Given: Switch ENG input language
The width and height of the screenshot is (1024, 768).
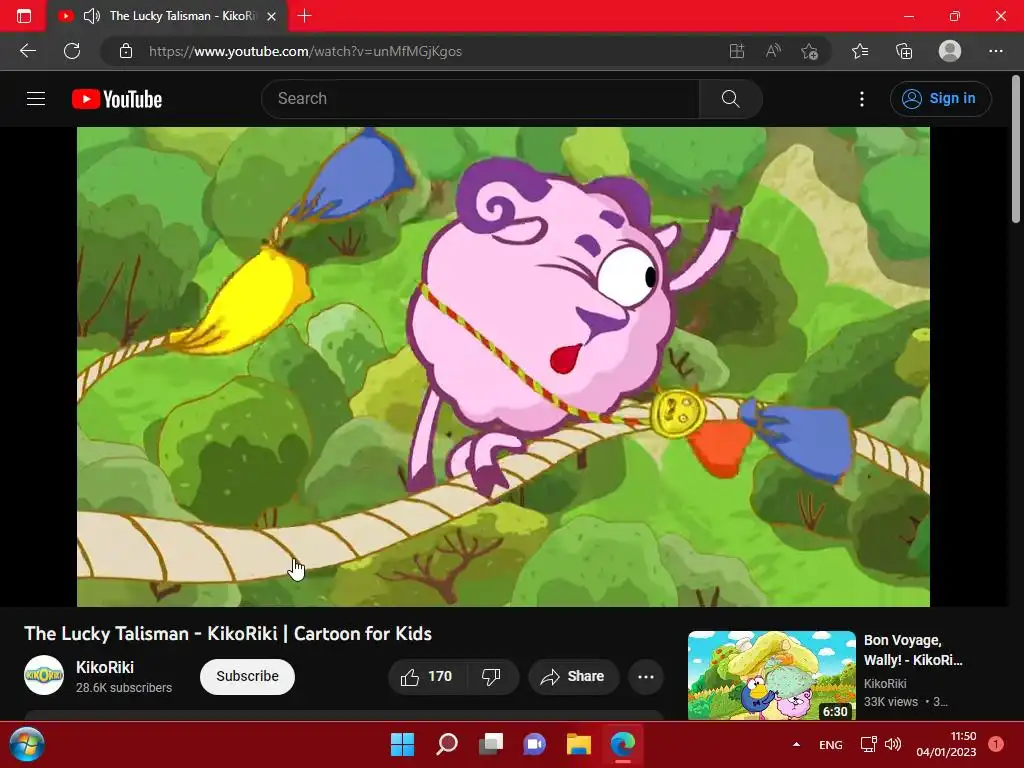Looking at the screenshot, I should (831, 745).
